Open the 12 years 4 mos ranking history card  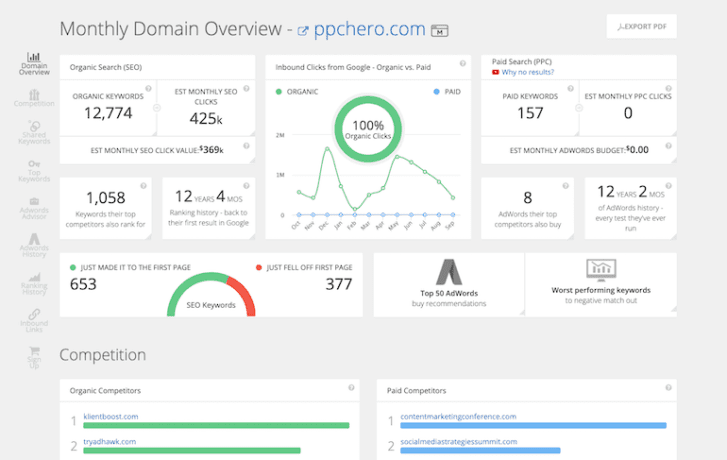pos(209,208)
